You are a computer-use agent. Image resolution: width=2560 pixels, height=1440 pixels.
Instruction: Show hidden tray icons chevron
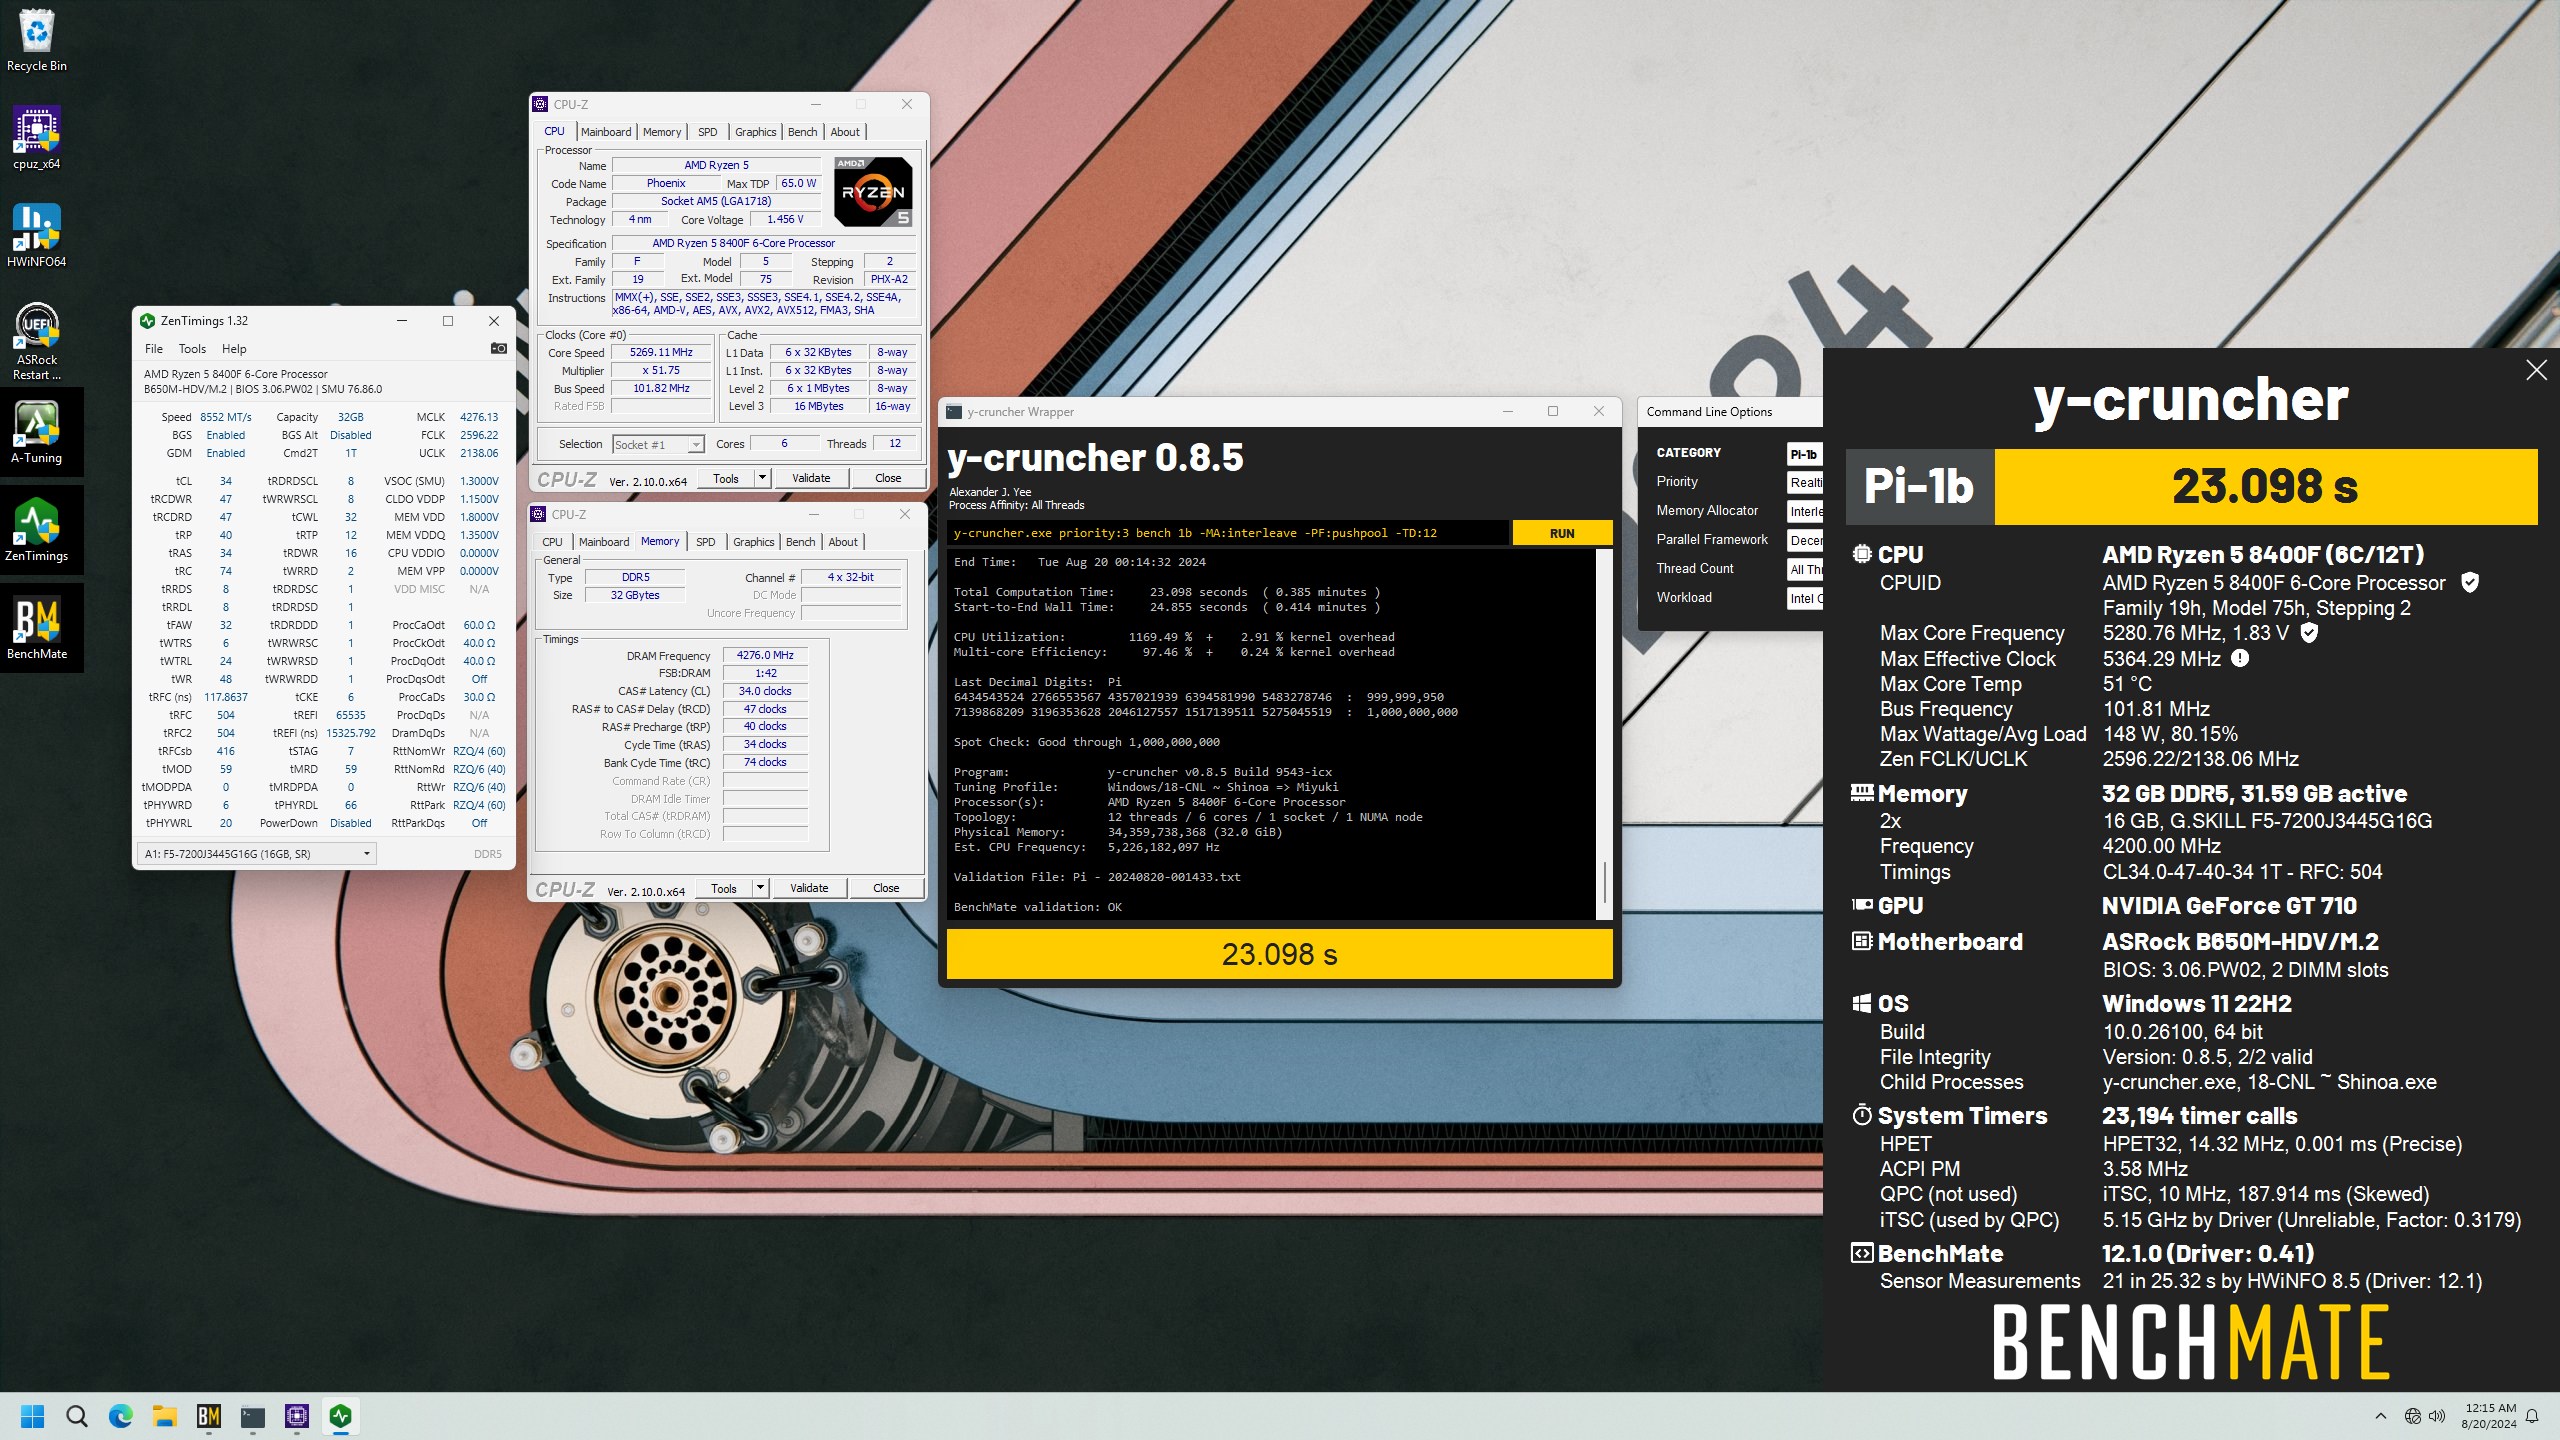pos(2381,1416)
